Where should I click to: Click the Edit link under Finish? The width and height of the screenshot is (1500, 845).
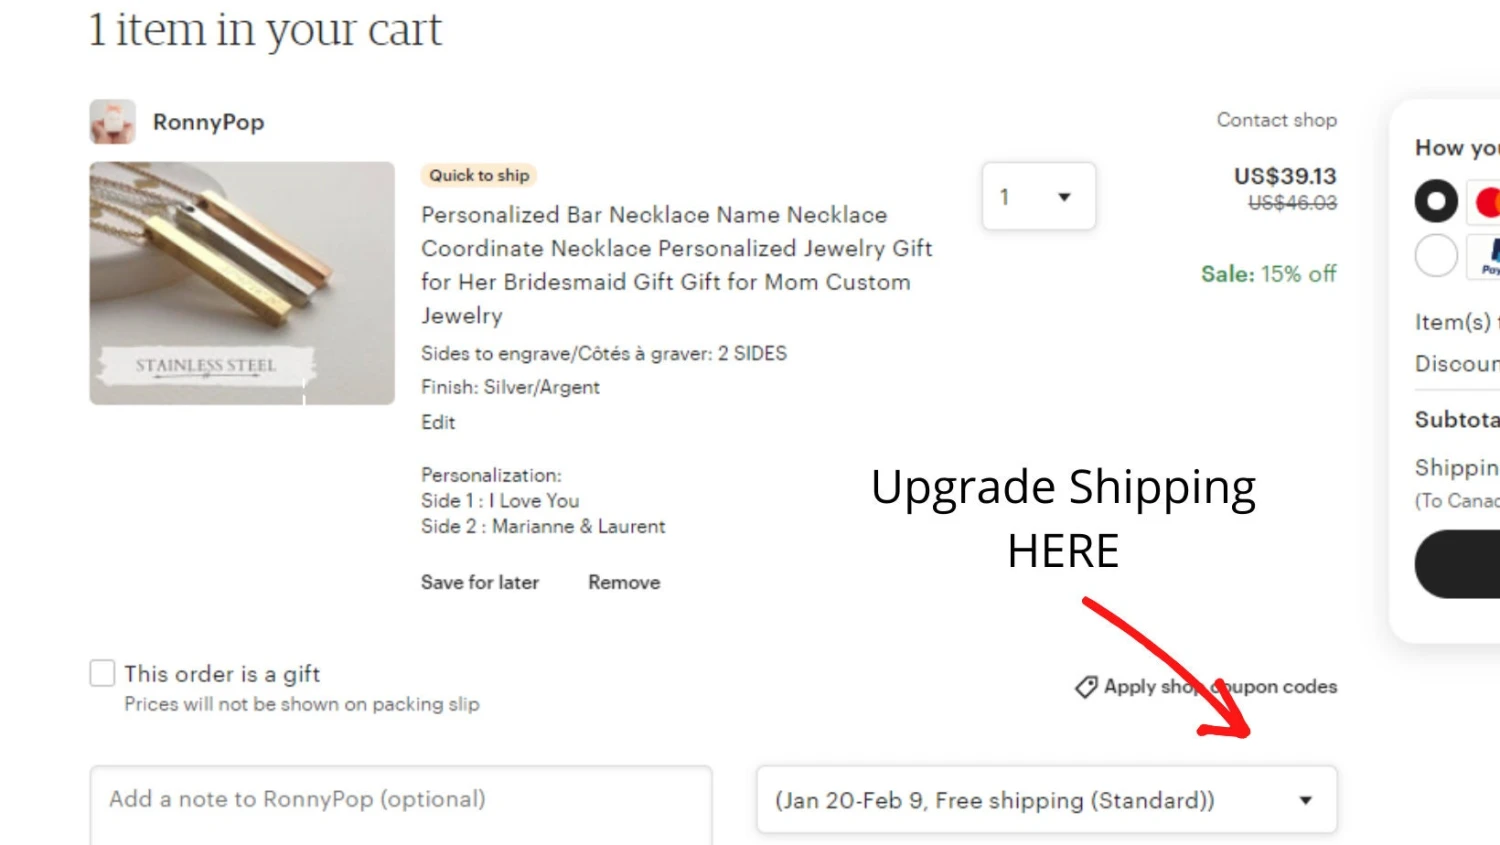tap(438, 422)
